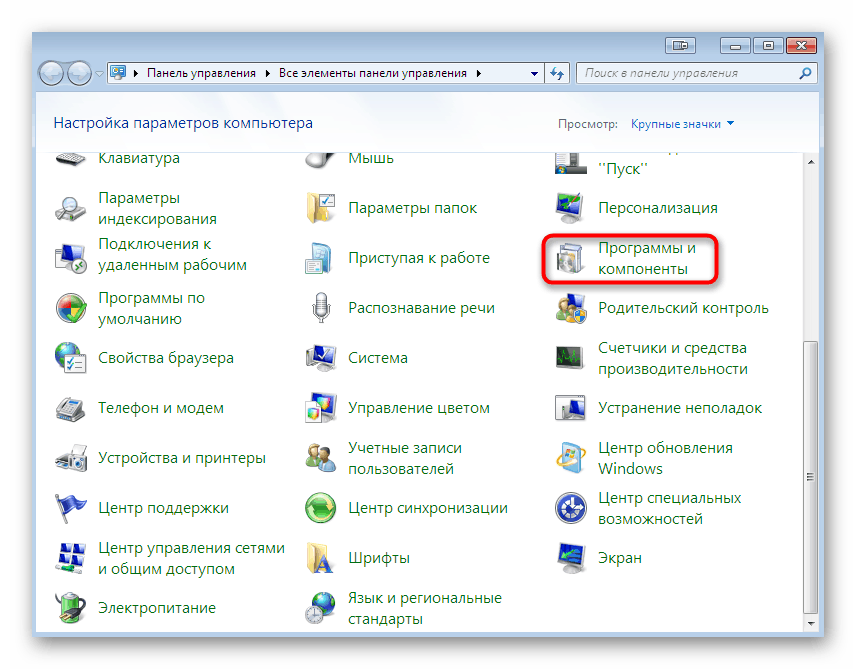Open Default Programs icon (Программы по умолчанию)
This screenshot has width=856, height=669.
[x=70, y=308]
